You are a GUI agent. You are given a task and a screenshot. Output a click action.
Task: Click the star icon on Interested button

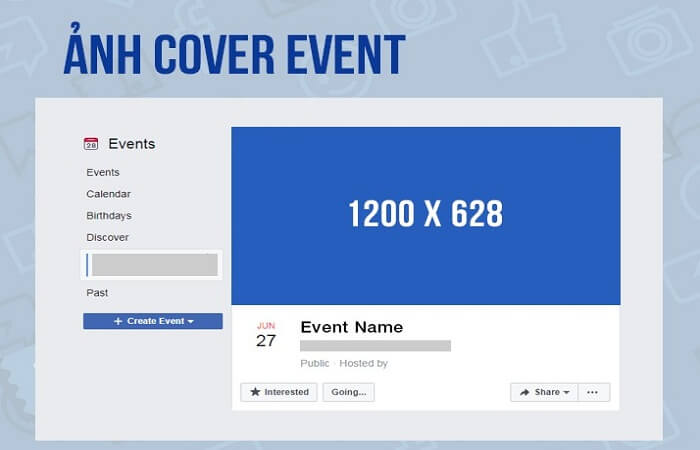[255, 392]
